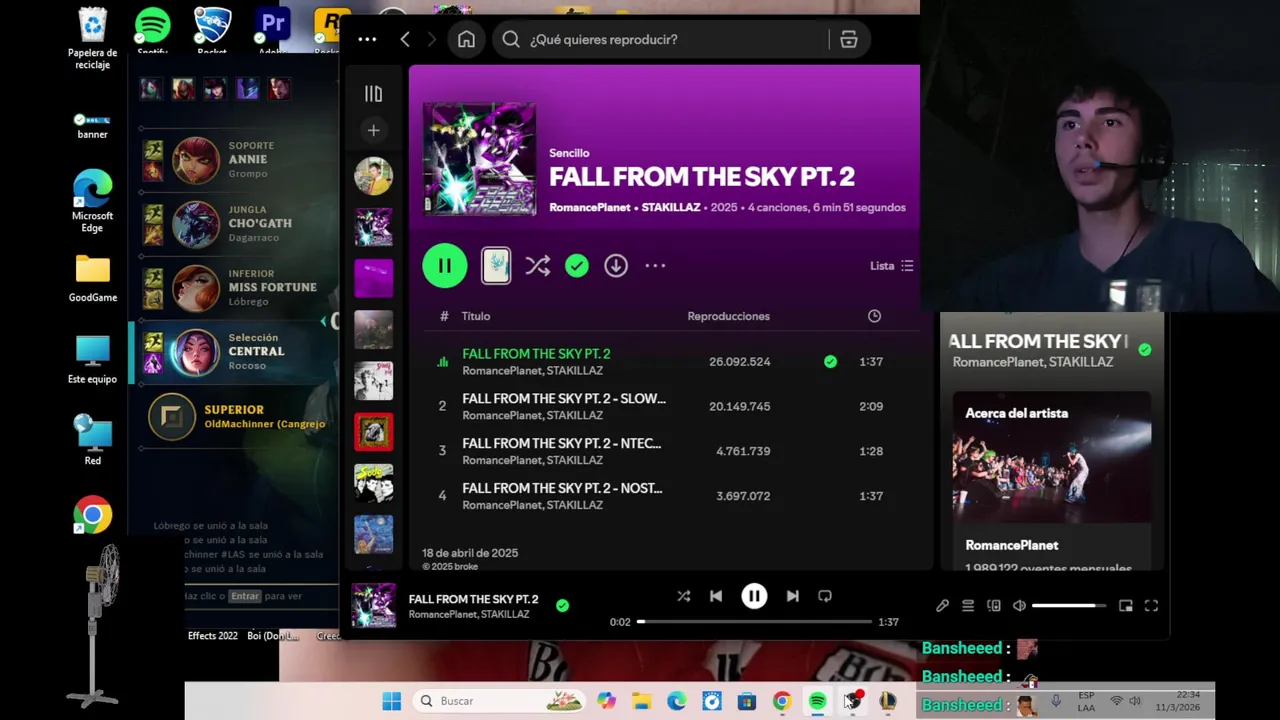Viewport: 1280px width, 720px height.
Task: Open the large single cover art
Action: tap(479, 158)
